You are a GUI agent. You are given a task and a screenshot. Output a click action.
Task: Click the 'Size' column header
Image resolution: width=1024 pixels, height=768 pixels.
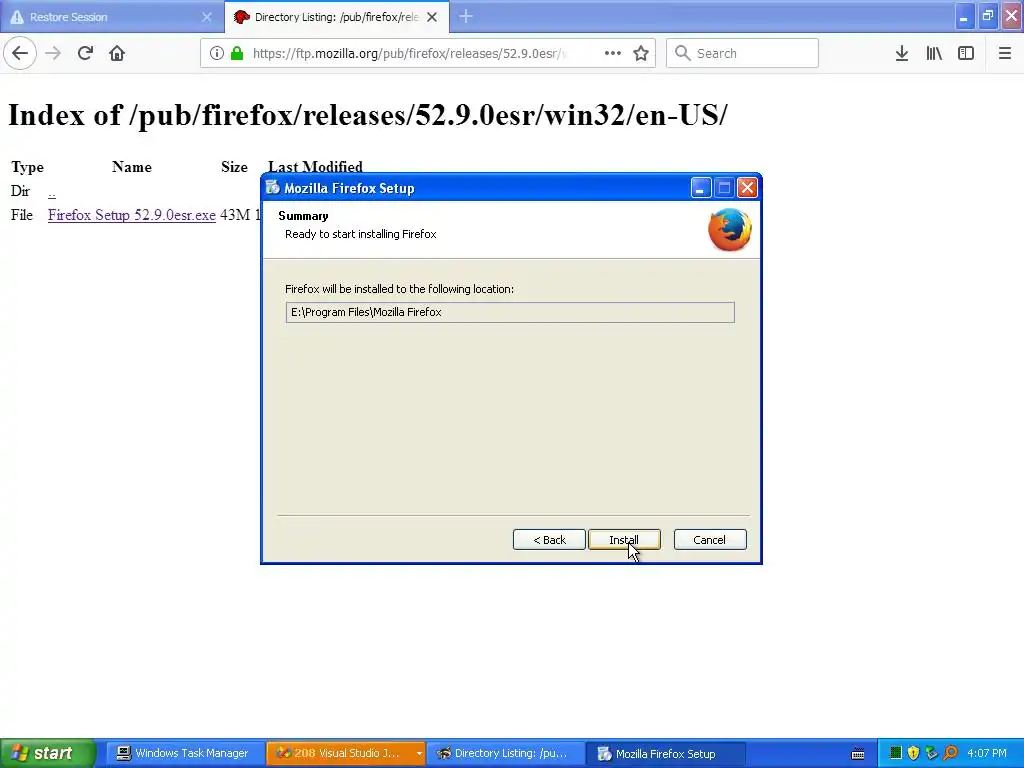click(234, 167)
